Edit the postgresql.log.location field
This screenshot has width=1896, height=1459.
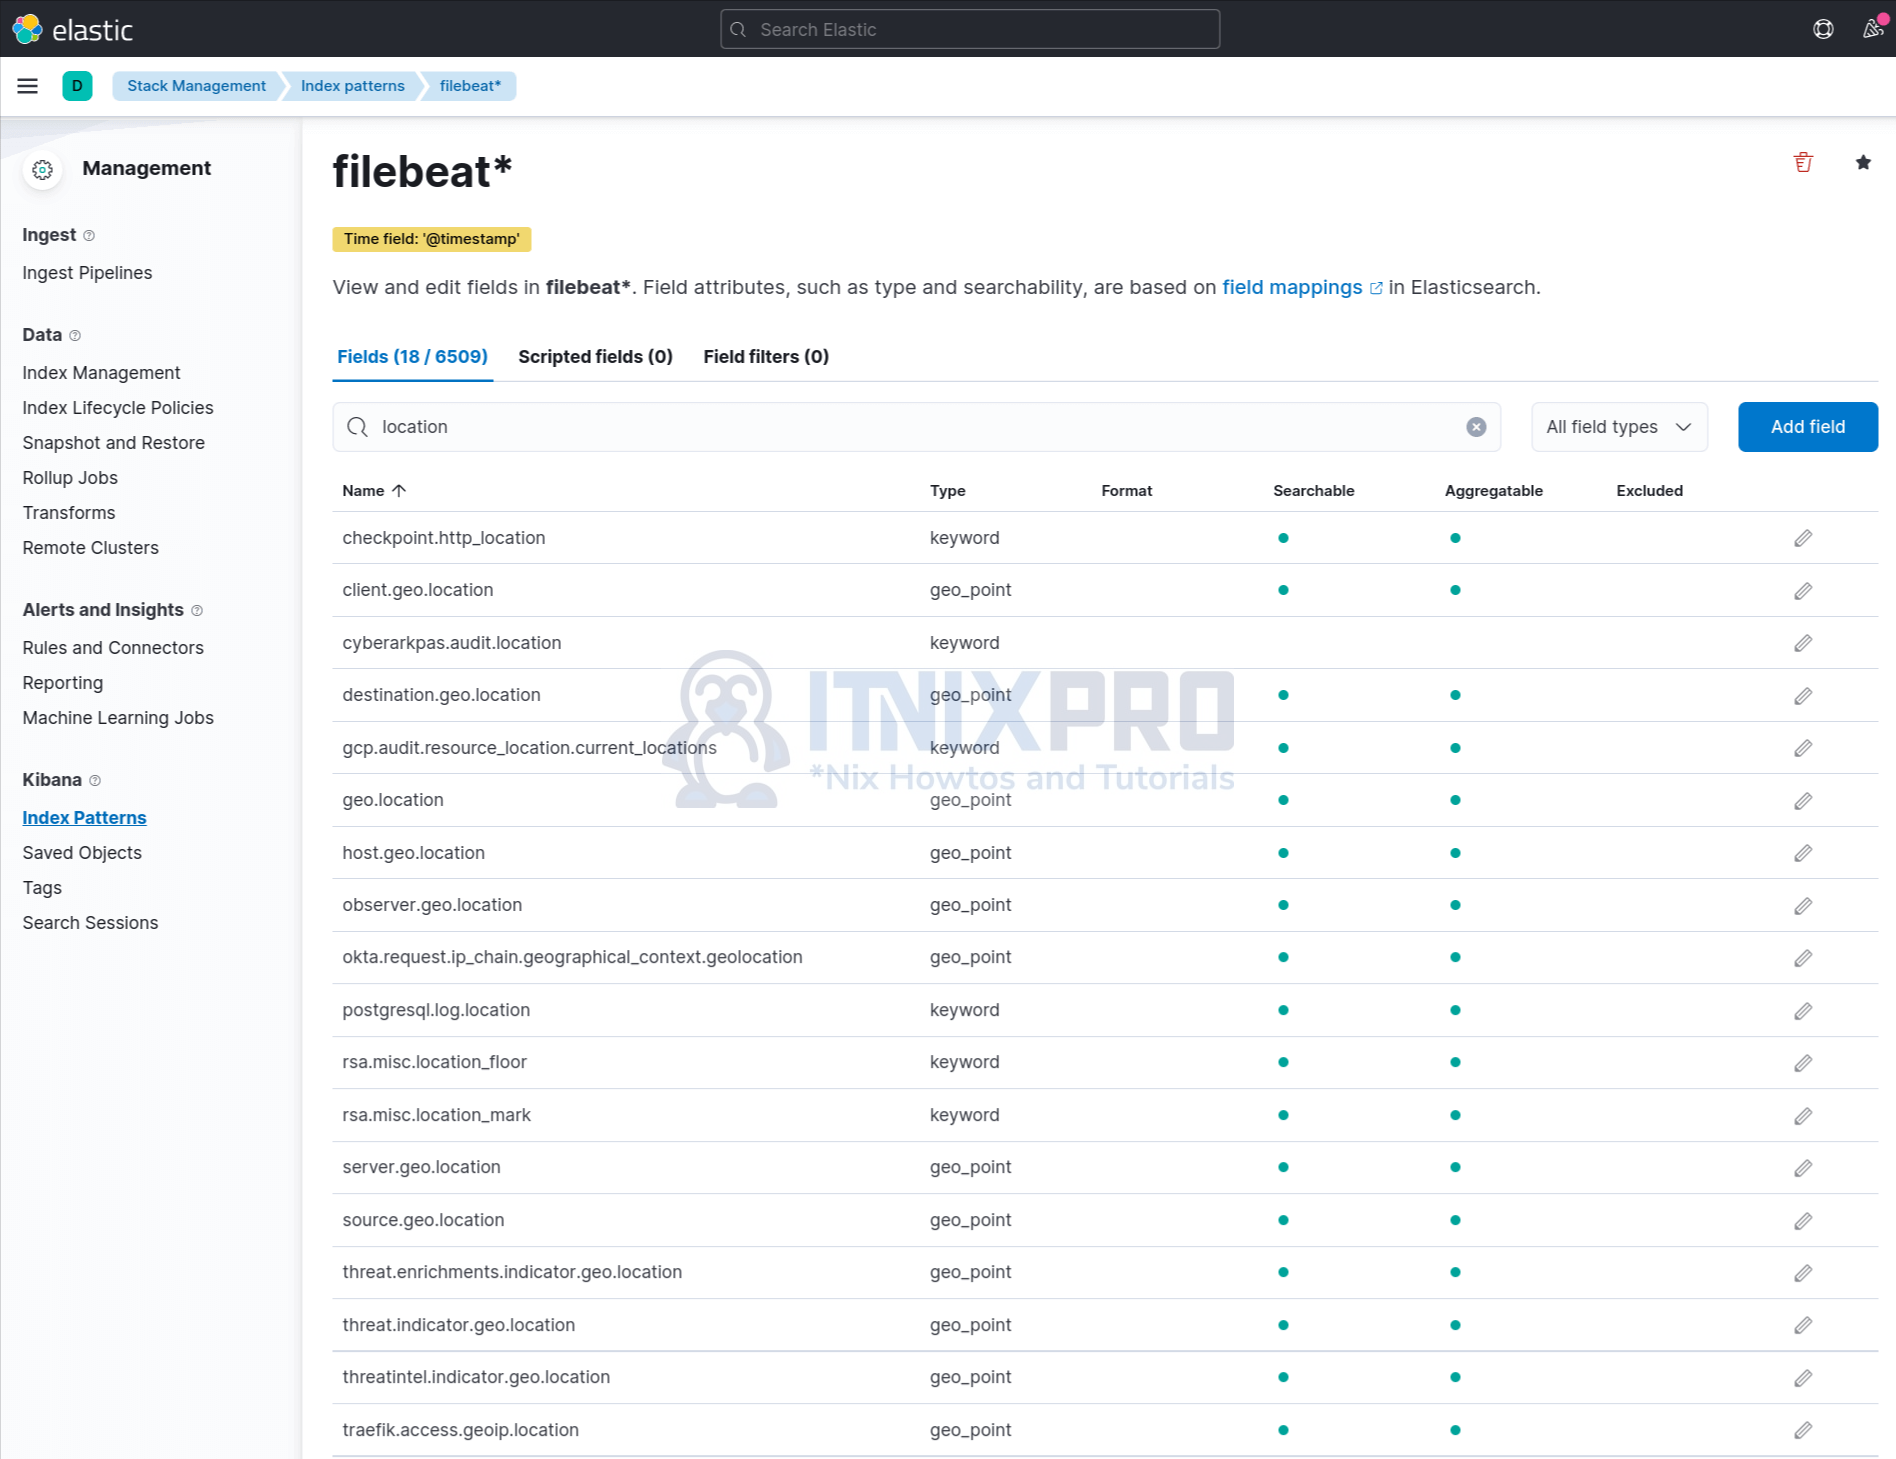[x=1803, y=1011]
